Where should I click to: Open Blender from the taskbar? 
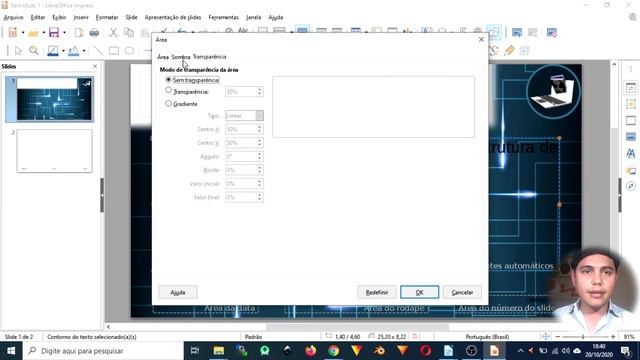379,351
